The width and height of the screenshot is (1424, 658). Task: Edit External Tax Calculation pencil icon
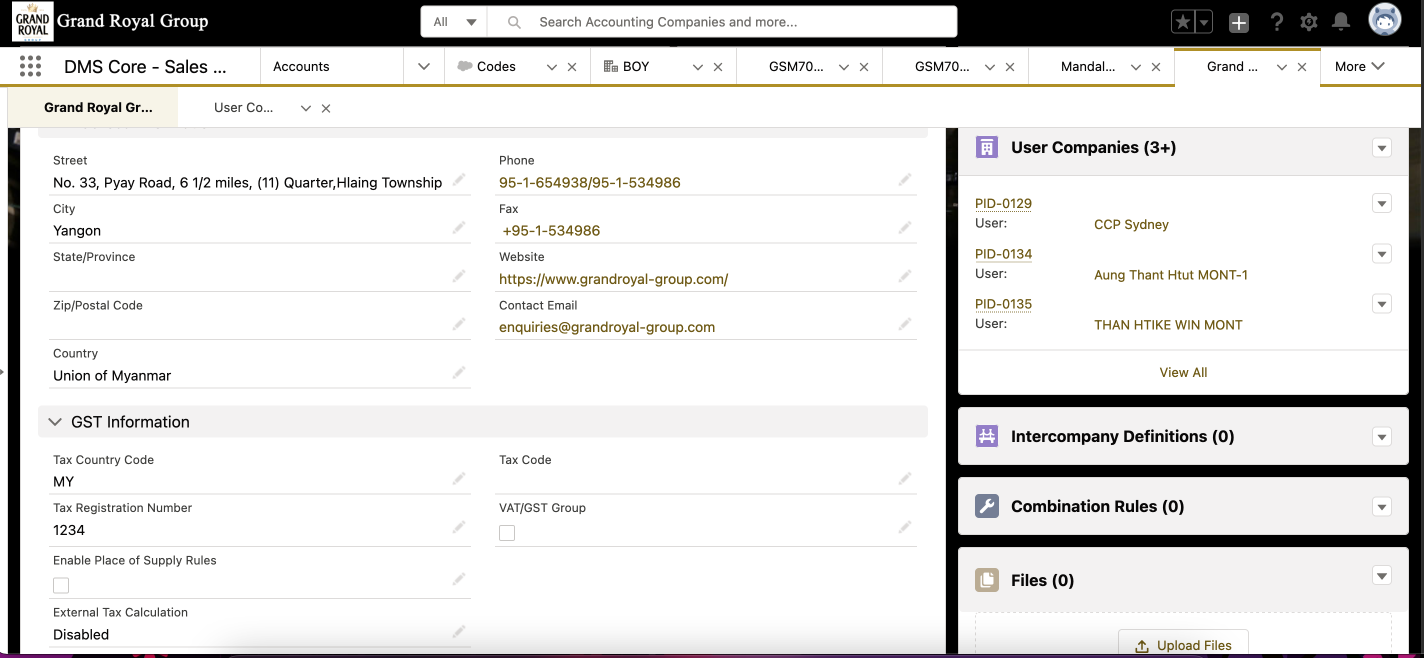pos(459,632)
